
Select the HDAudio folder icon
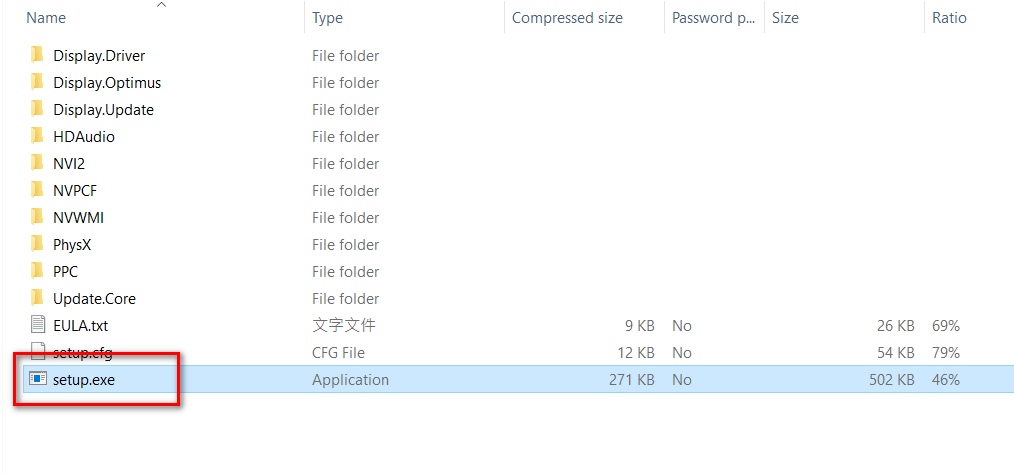tap(37, 136)
